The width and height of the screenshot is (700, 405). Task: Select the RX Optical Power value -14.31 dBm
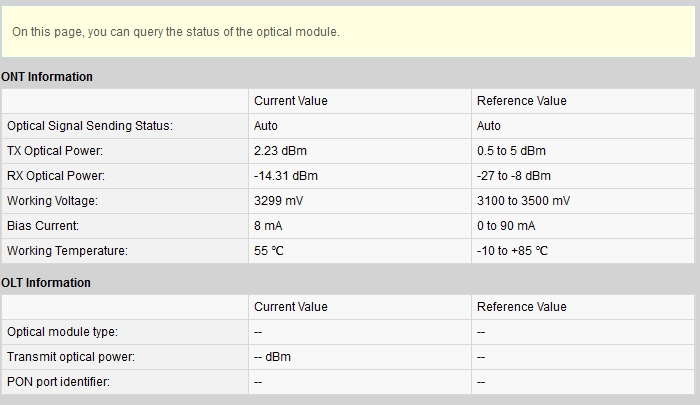click(x=286, y=176)
